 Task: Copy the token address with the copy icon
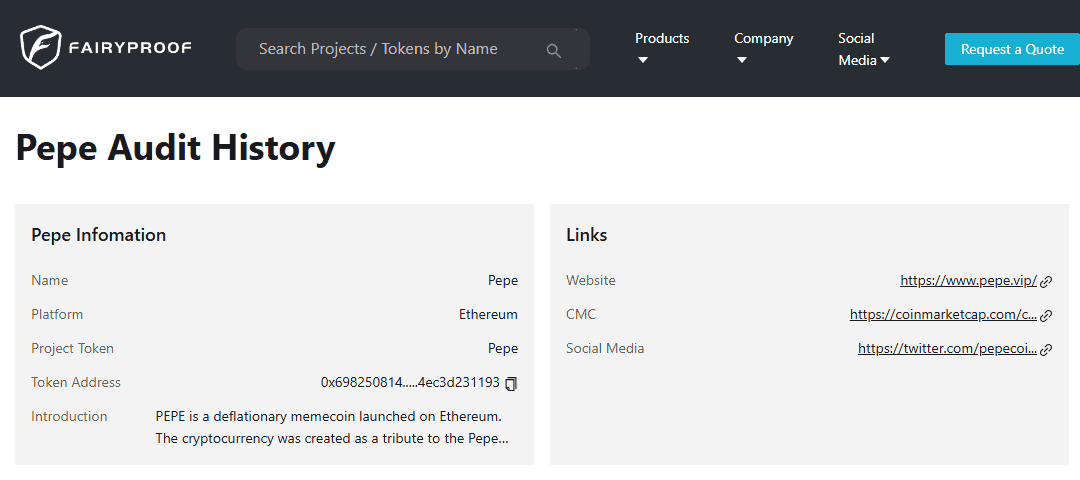pyautogui.click(x=510, y=384)
